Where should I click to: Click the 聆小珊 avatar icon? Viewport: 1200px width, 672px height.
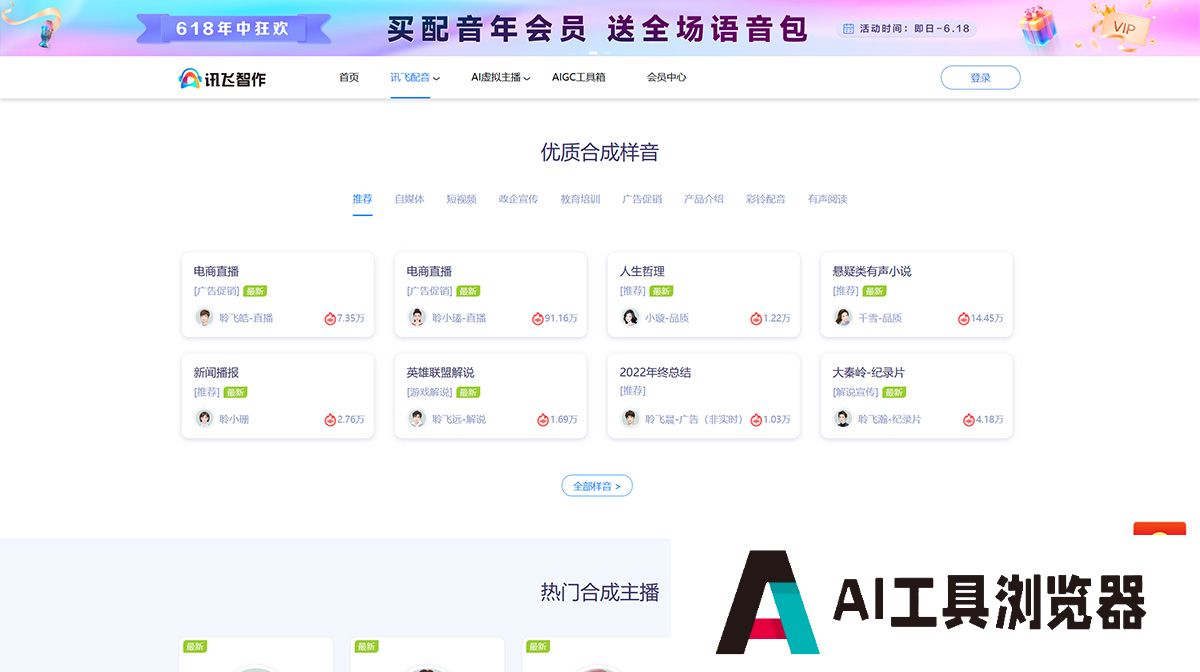tap(204, 418)
